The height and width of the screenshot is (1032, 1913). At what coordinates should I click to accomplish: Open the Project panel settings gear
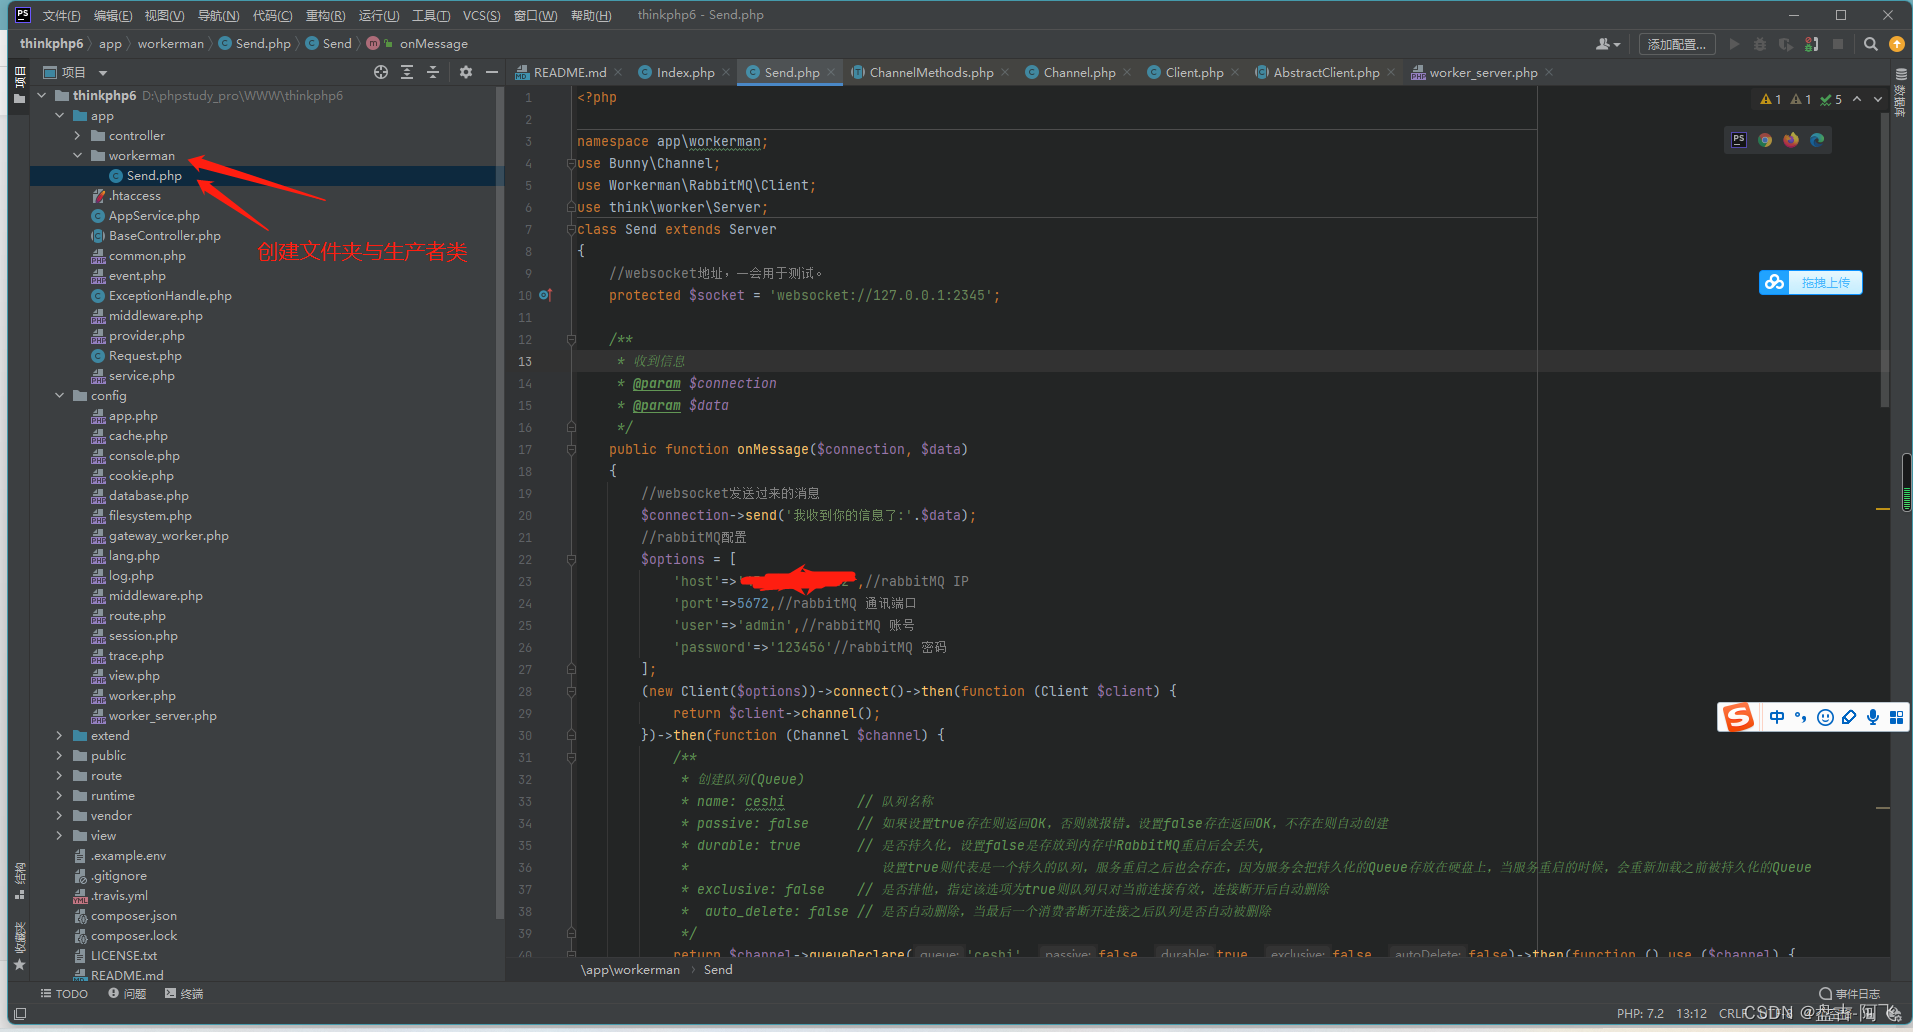[466, 72]
